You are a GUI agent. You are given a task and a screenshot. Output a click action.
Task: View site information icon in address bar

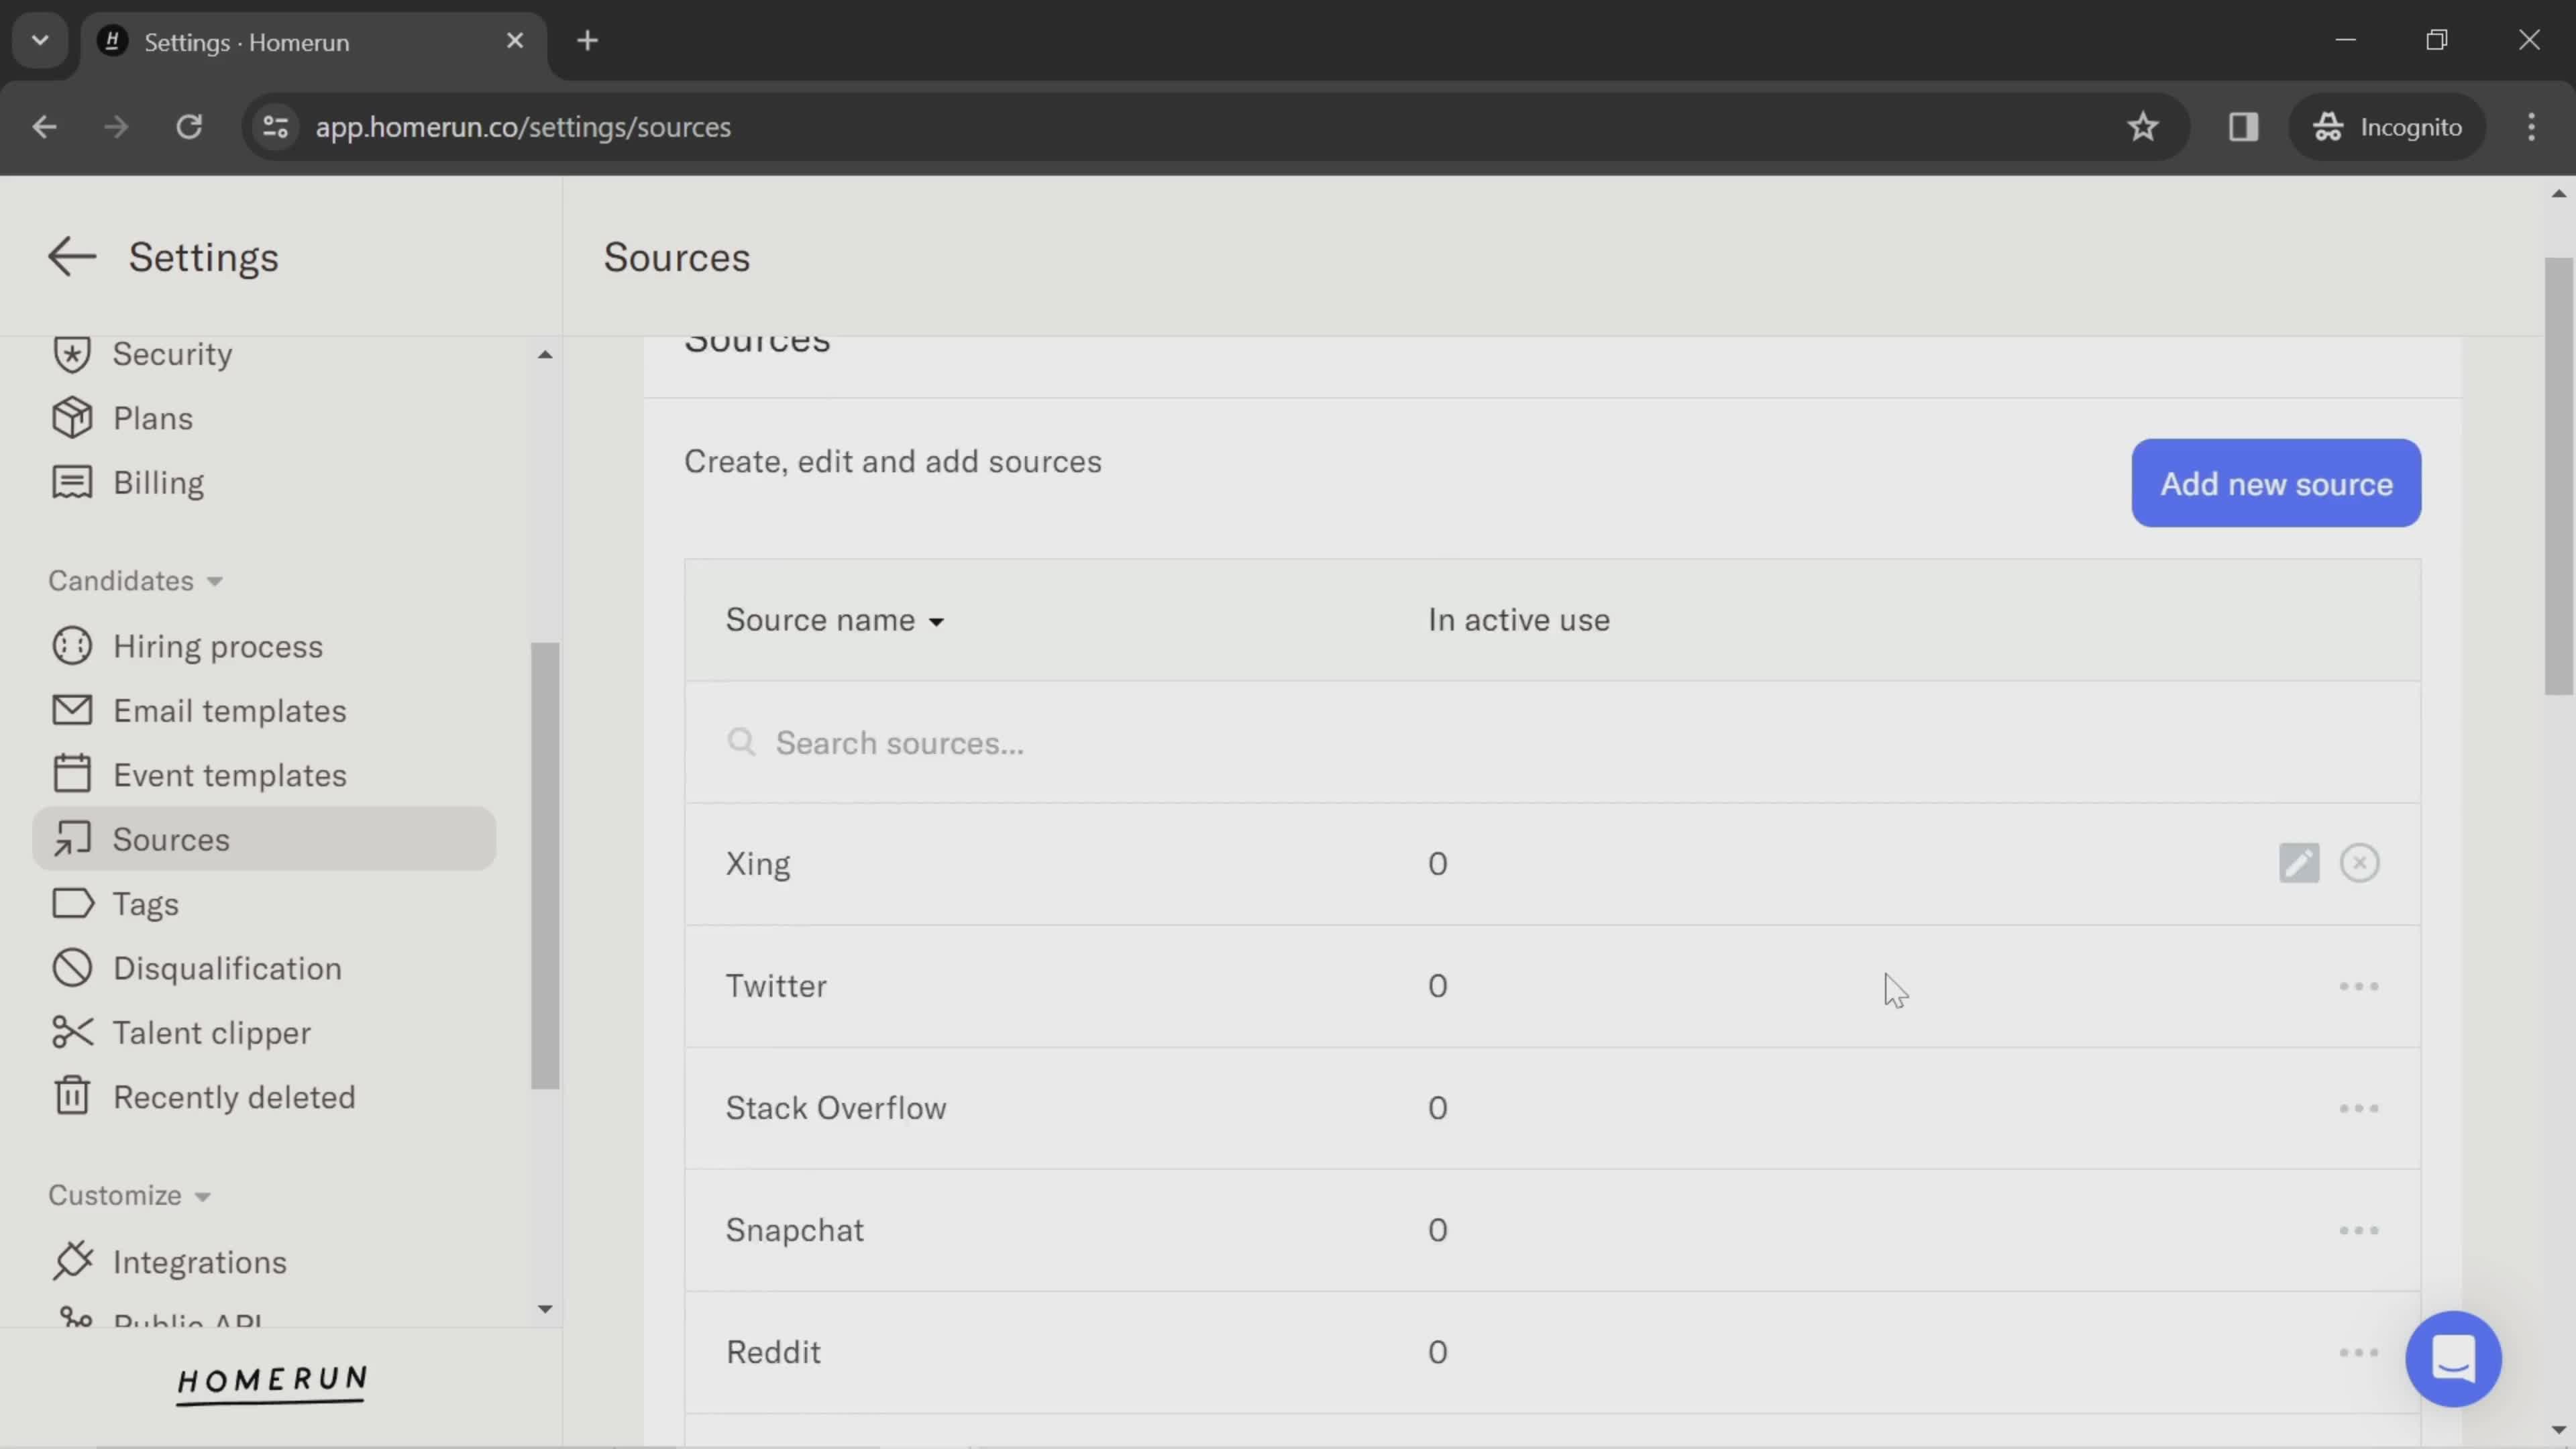(x=276, y=127)
